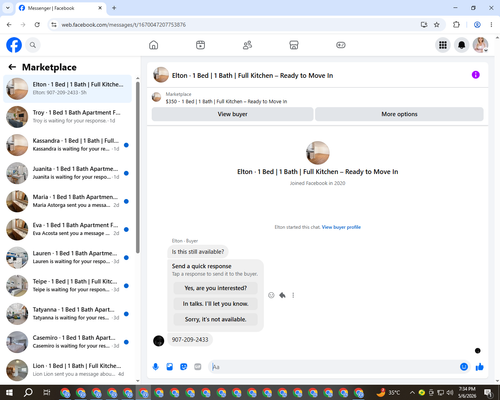Open the site information icon in address bar

54,25
